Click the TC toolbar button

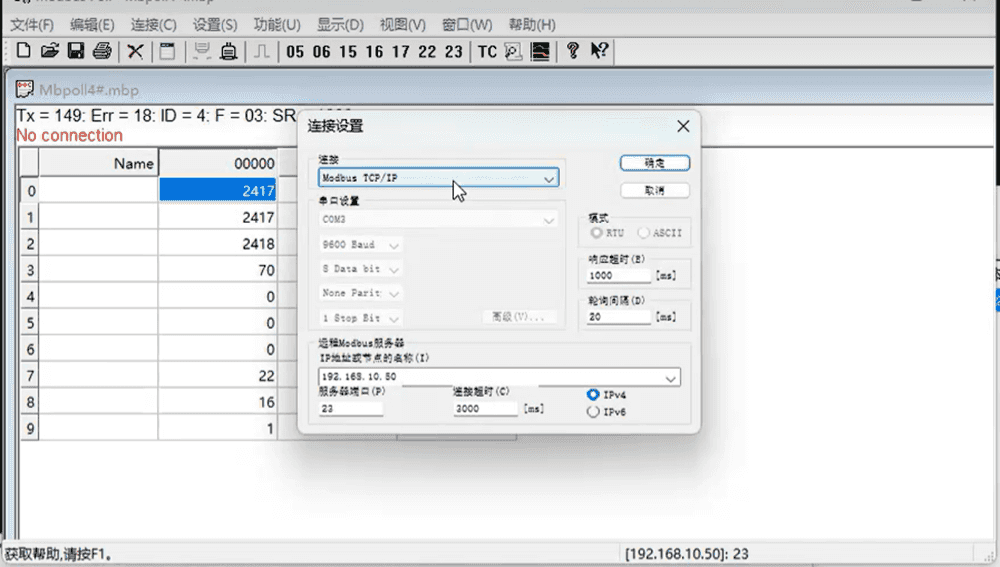click(x=487, y=52)
